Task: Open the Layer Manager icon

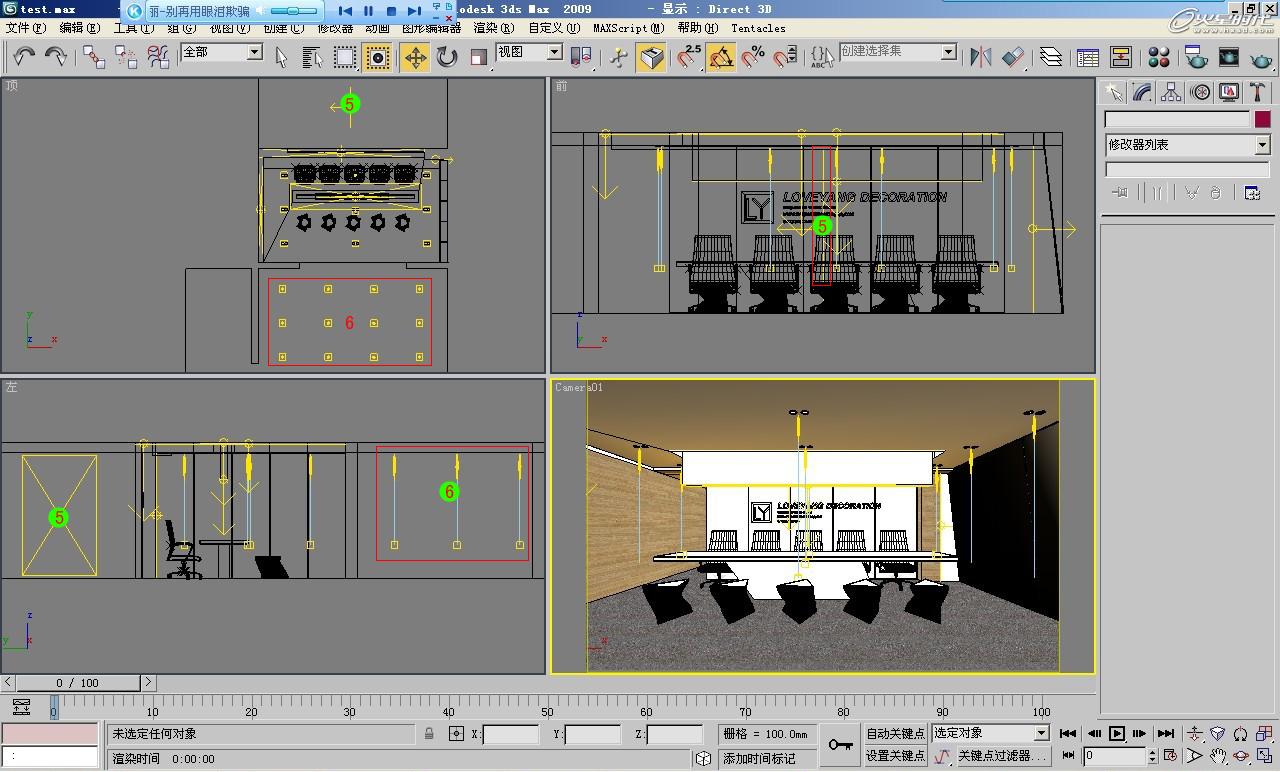Action: 1050,57
